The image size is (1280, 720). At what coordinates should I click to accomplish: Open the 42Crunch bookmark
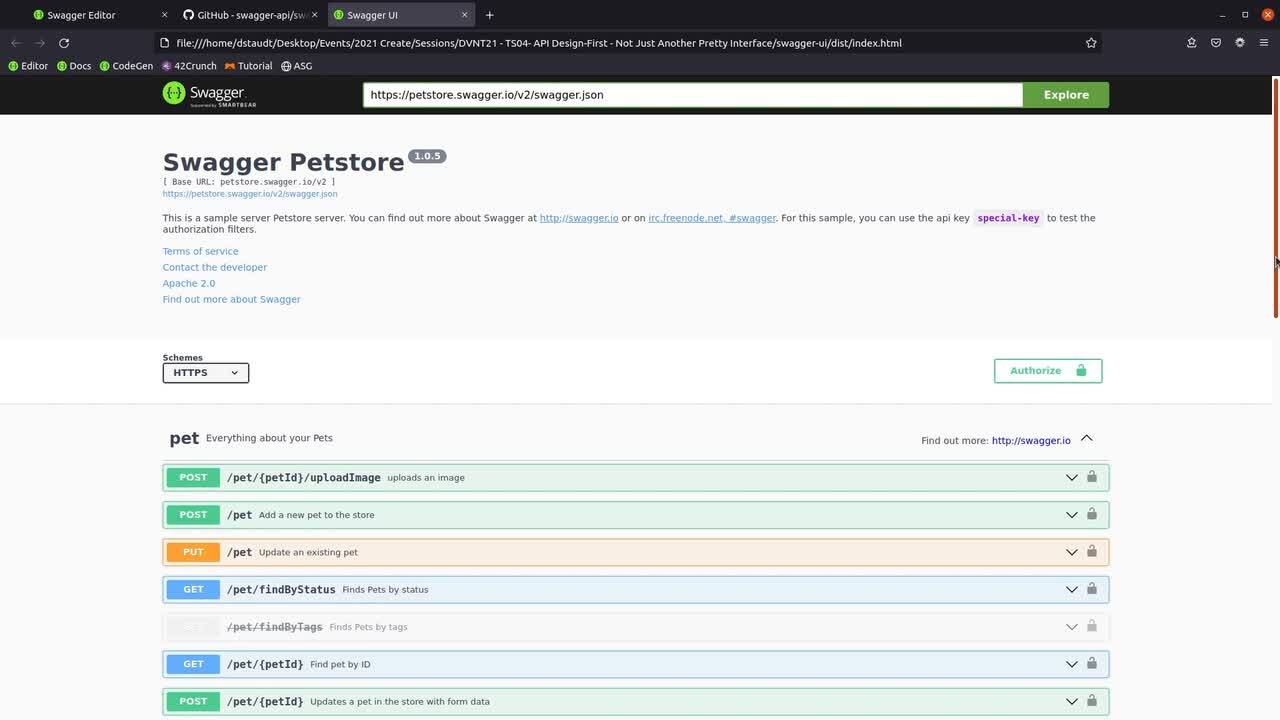[x=189, y=66]
